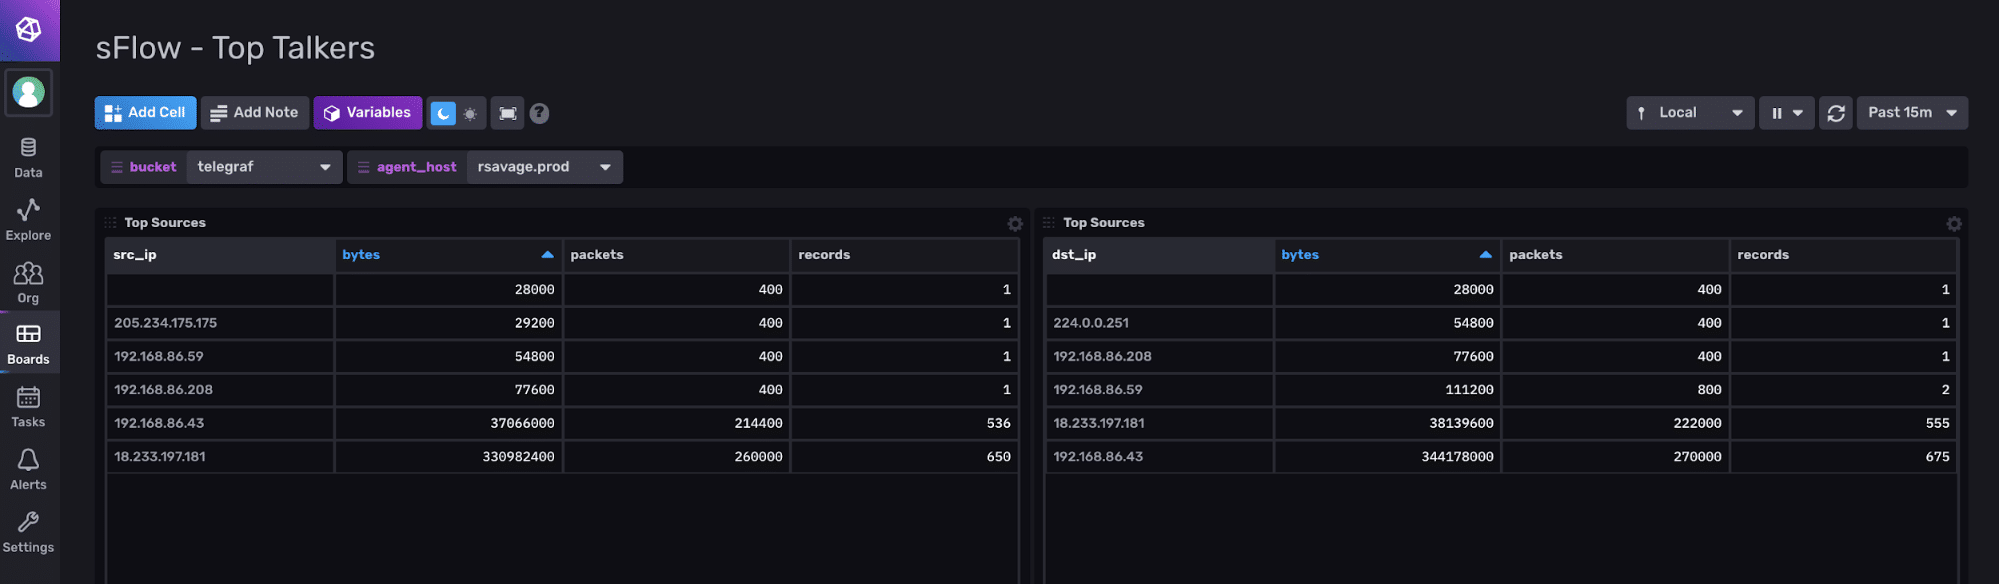
Task: Click the InfluxDB logo in the sidebar
Action: (x=29, y=30)
